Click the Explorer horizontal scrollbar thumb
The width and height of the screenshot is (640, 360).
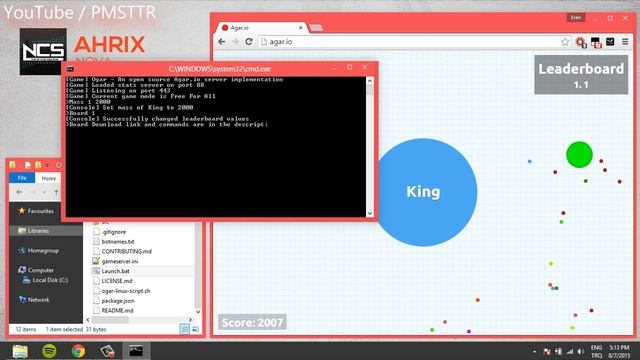110,320
